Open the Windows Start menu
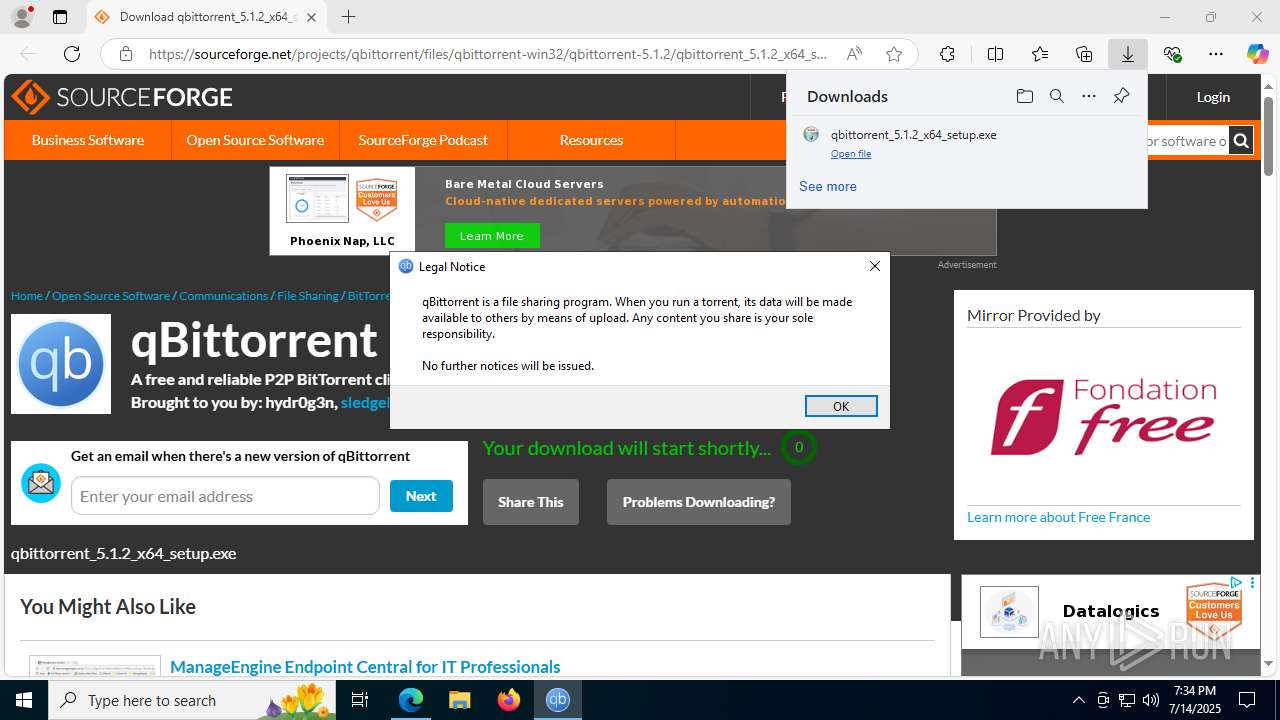The image size is (1280, 720). [24, 700]
